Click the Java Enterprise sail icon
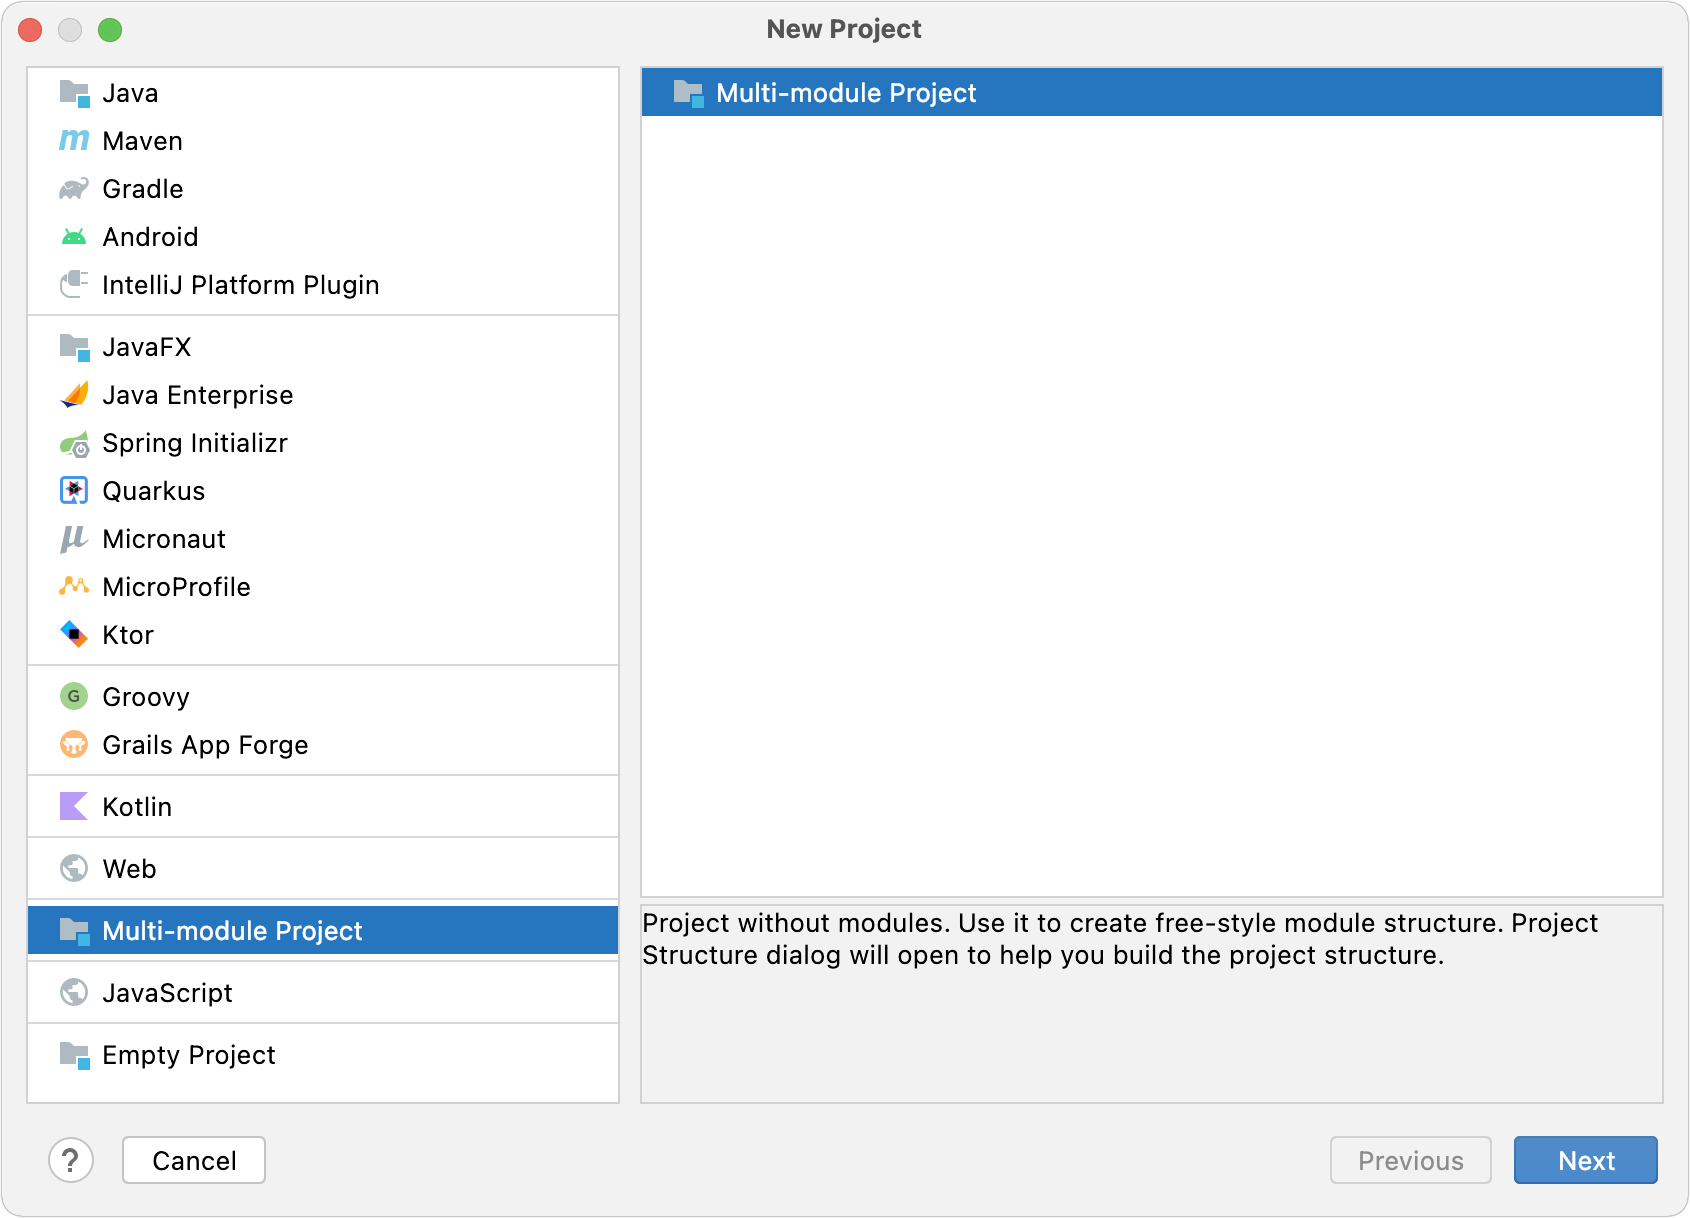This screenshot has height=1218, width=1690. tap(74, 395)
